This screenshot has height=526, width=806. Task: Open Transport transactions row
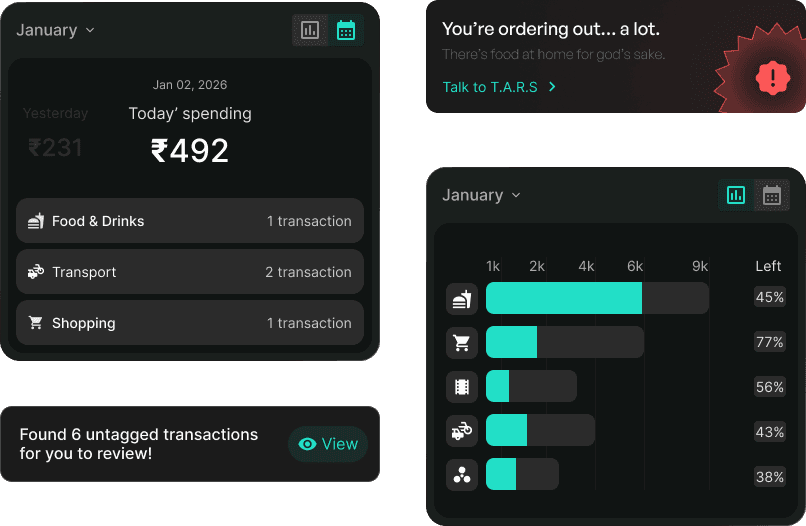(190, 272)
